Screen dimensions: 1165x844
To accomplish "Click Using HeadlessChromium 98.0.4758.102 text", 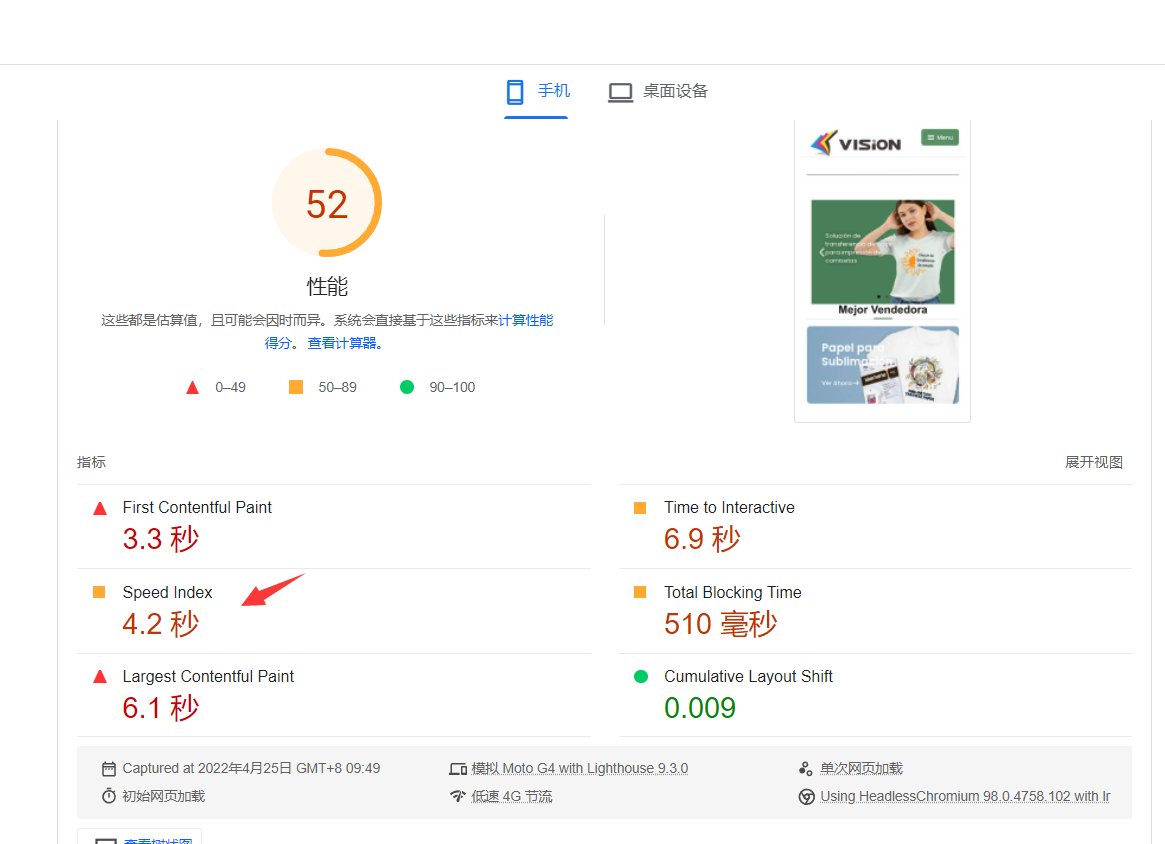I will pos(965,796).
